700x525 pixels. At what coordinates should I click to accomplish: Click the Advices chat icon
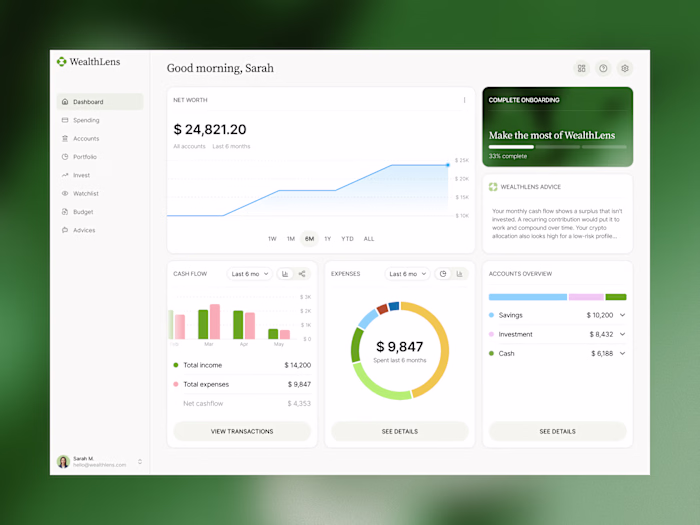[65, 230]
